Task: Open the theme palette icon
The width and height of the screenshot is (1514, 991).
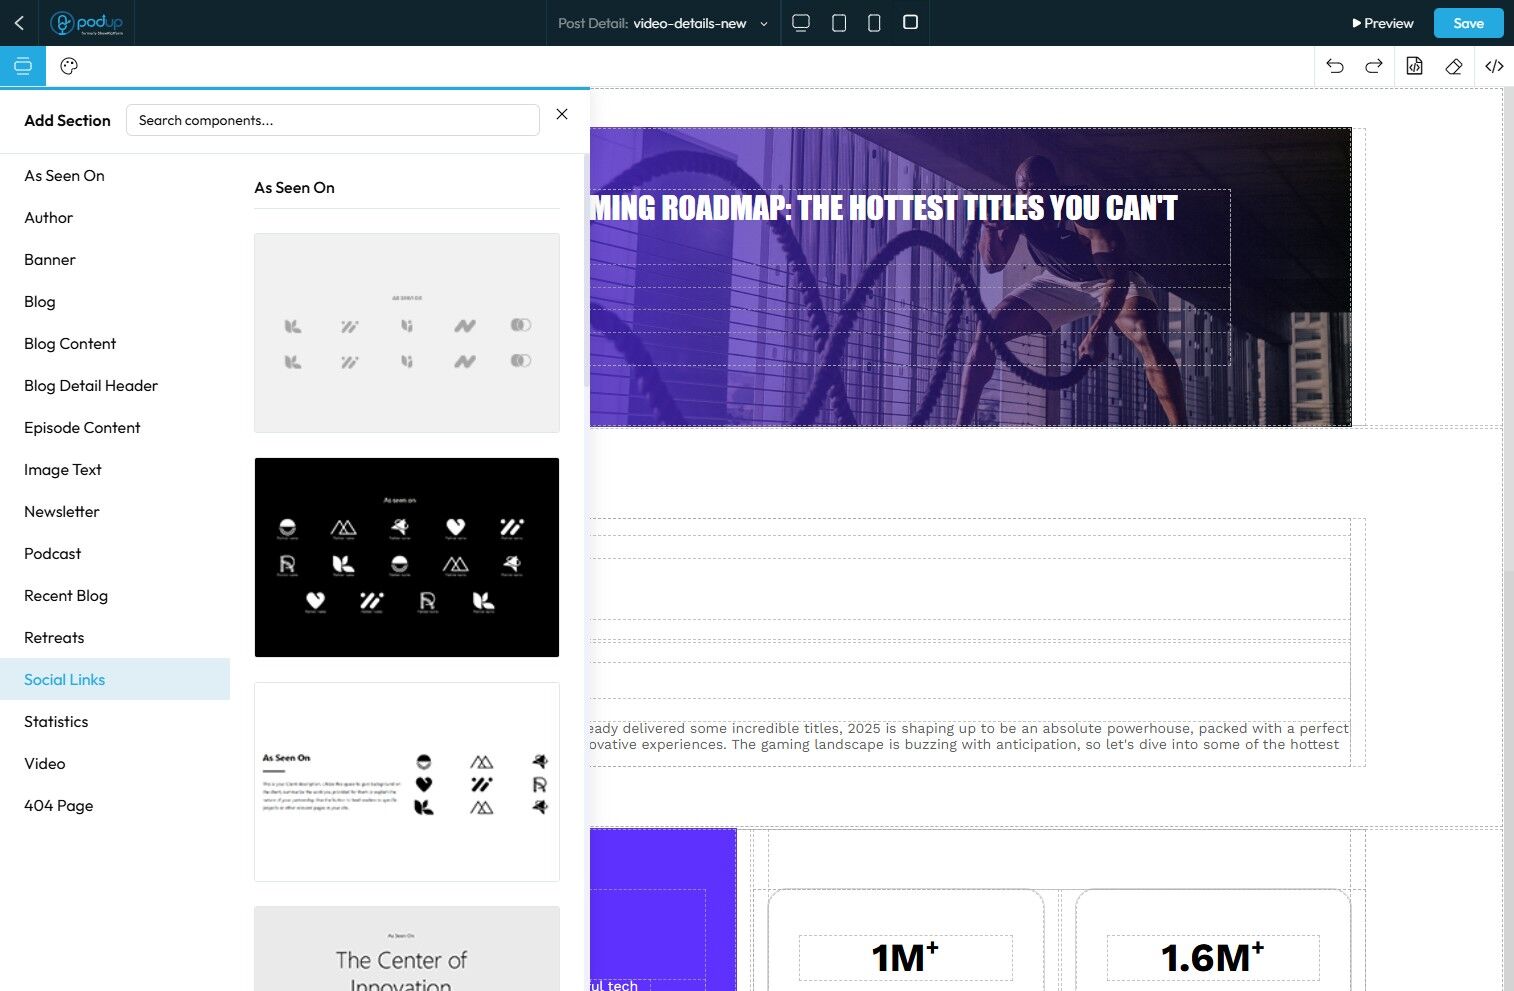Action: [69, 66]
